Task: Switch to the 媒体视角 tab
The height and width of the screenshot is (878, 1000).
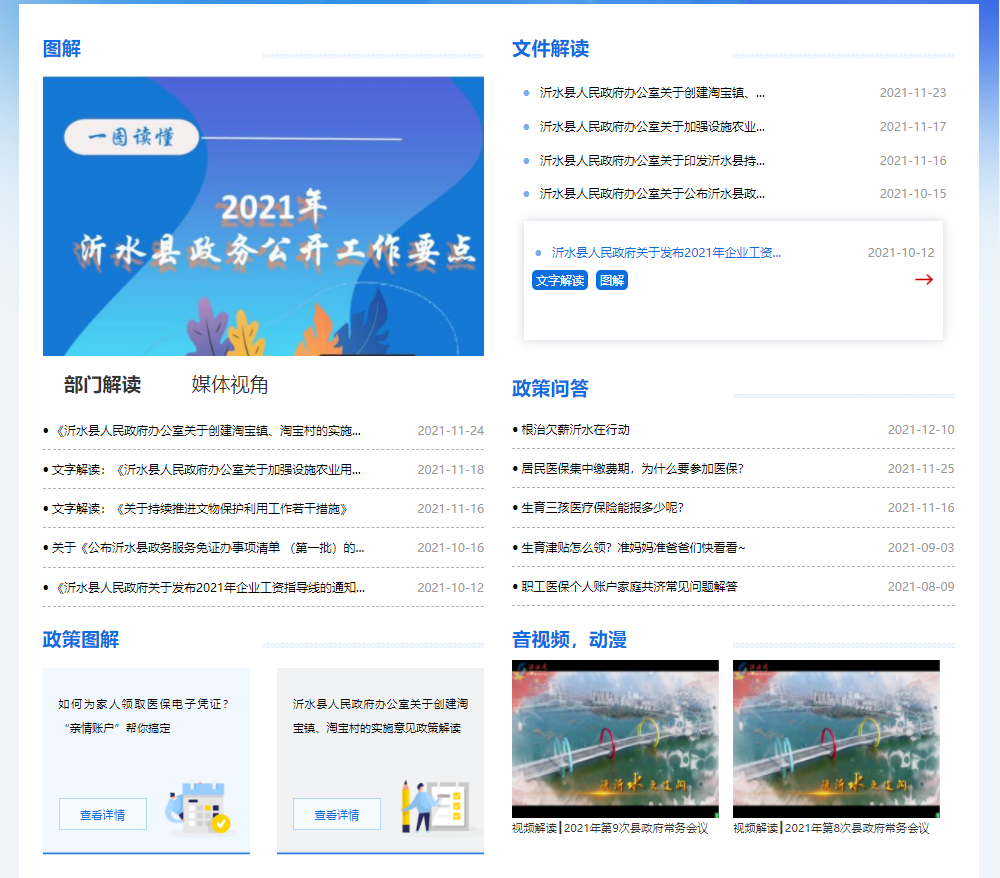Action: coord(230,385)
